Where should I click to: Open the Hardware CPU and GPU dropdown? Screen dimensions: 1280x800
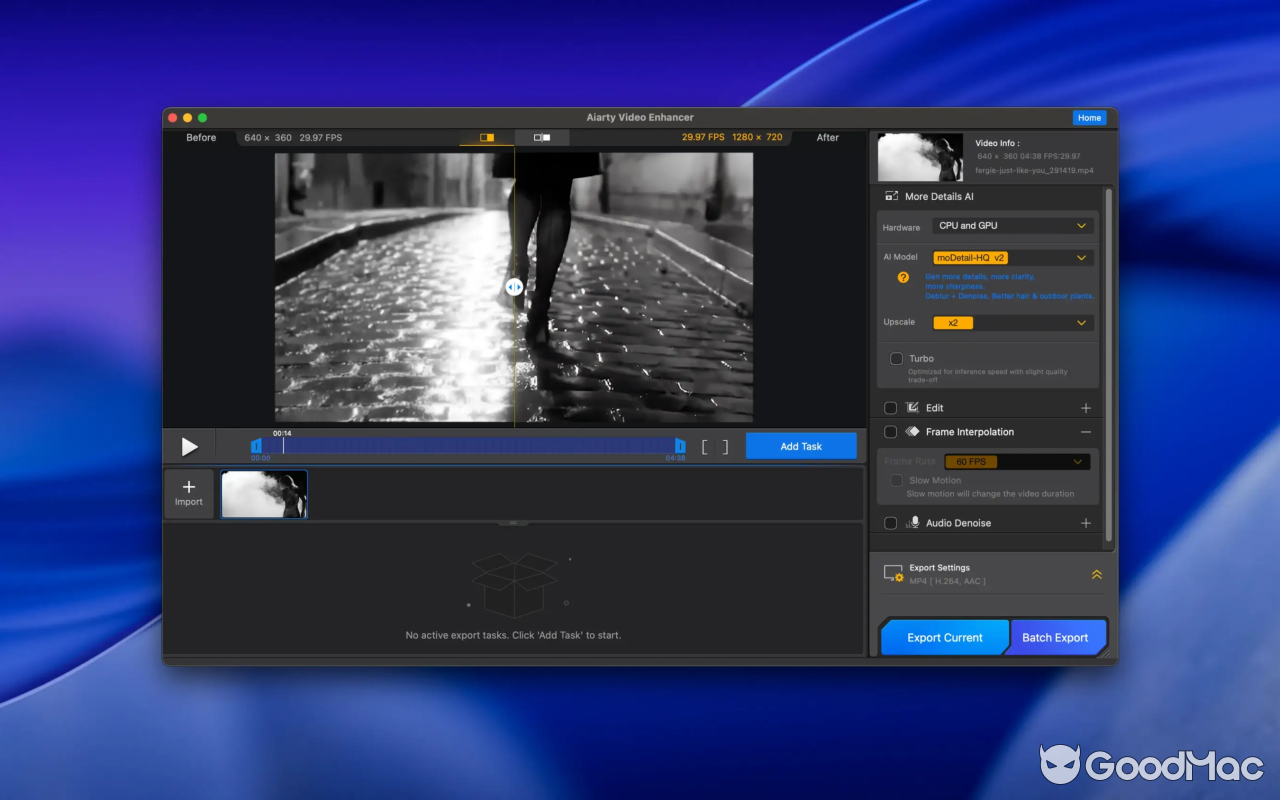[1012, 225]
